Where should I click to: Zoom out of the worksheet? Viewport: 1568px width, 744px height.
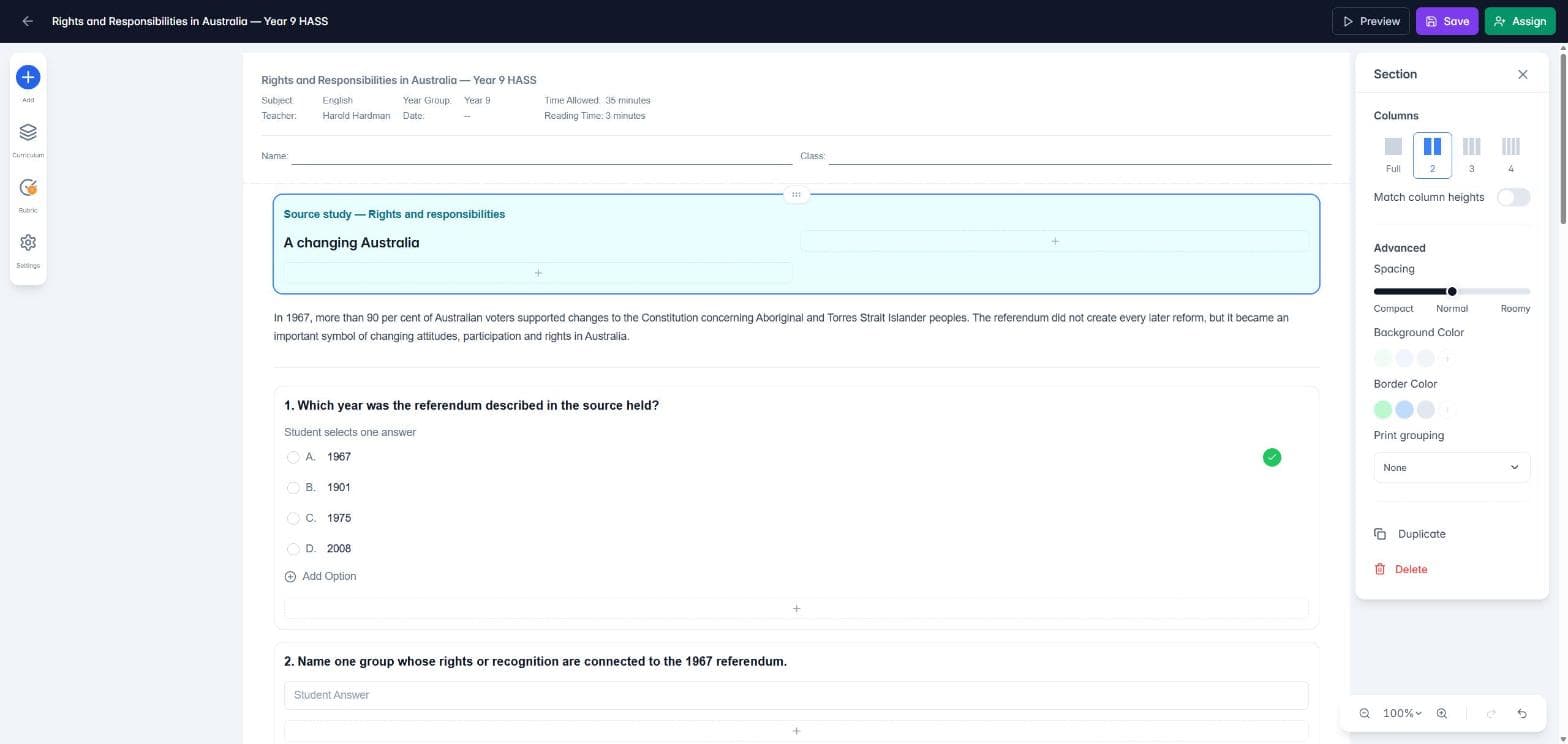pyautogui.click(x=1364, y=713)
